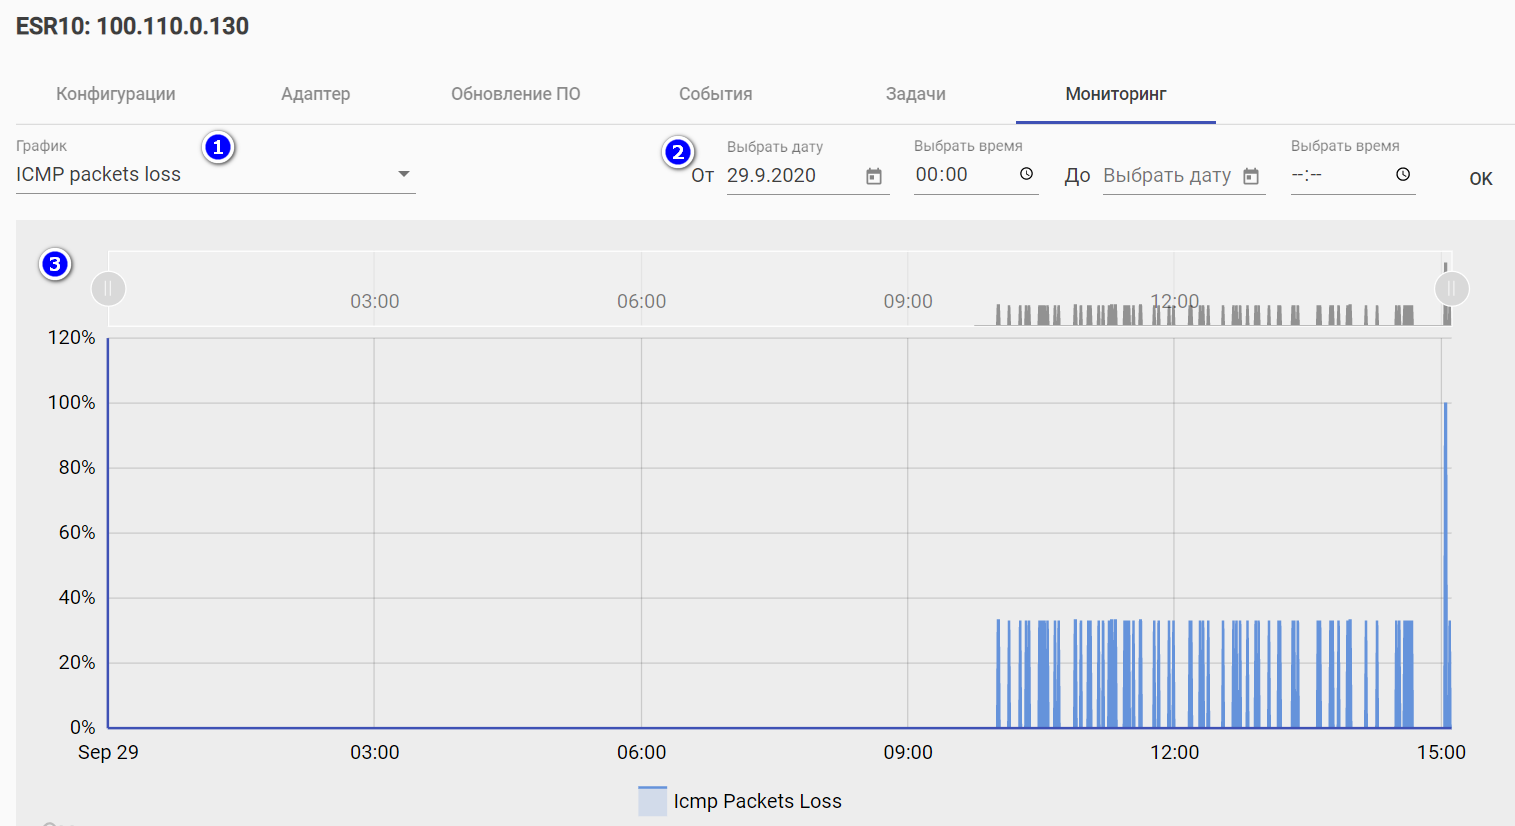The width and height of the screenshot is (1515, 826).
Task: Open the События tab
Action: pos(715,94)
